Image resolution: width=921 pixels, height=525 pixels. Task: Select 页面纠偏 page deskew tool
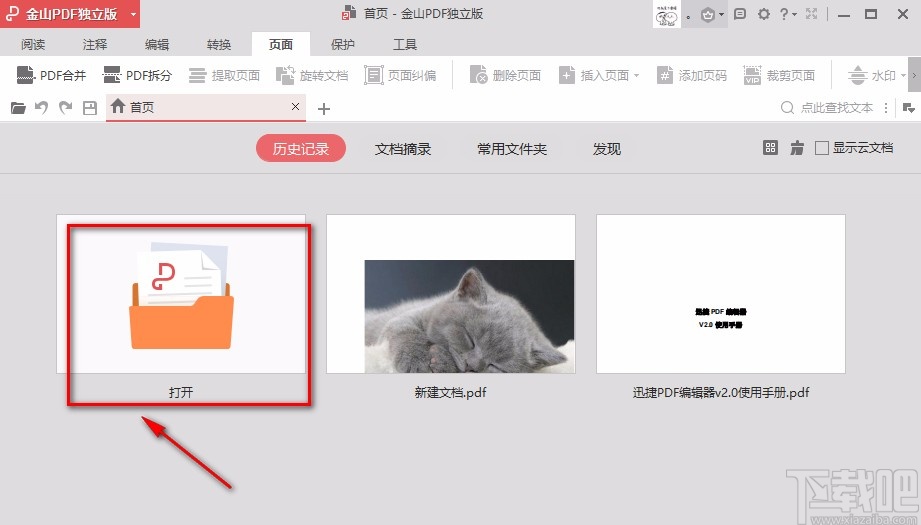click(x=401, y=75)
